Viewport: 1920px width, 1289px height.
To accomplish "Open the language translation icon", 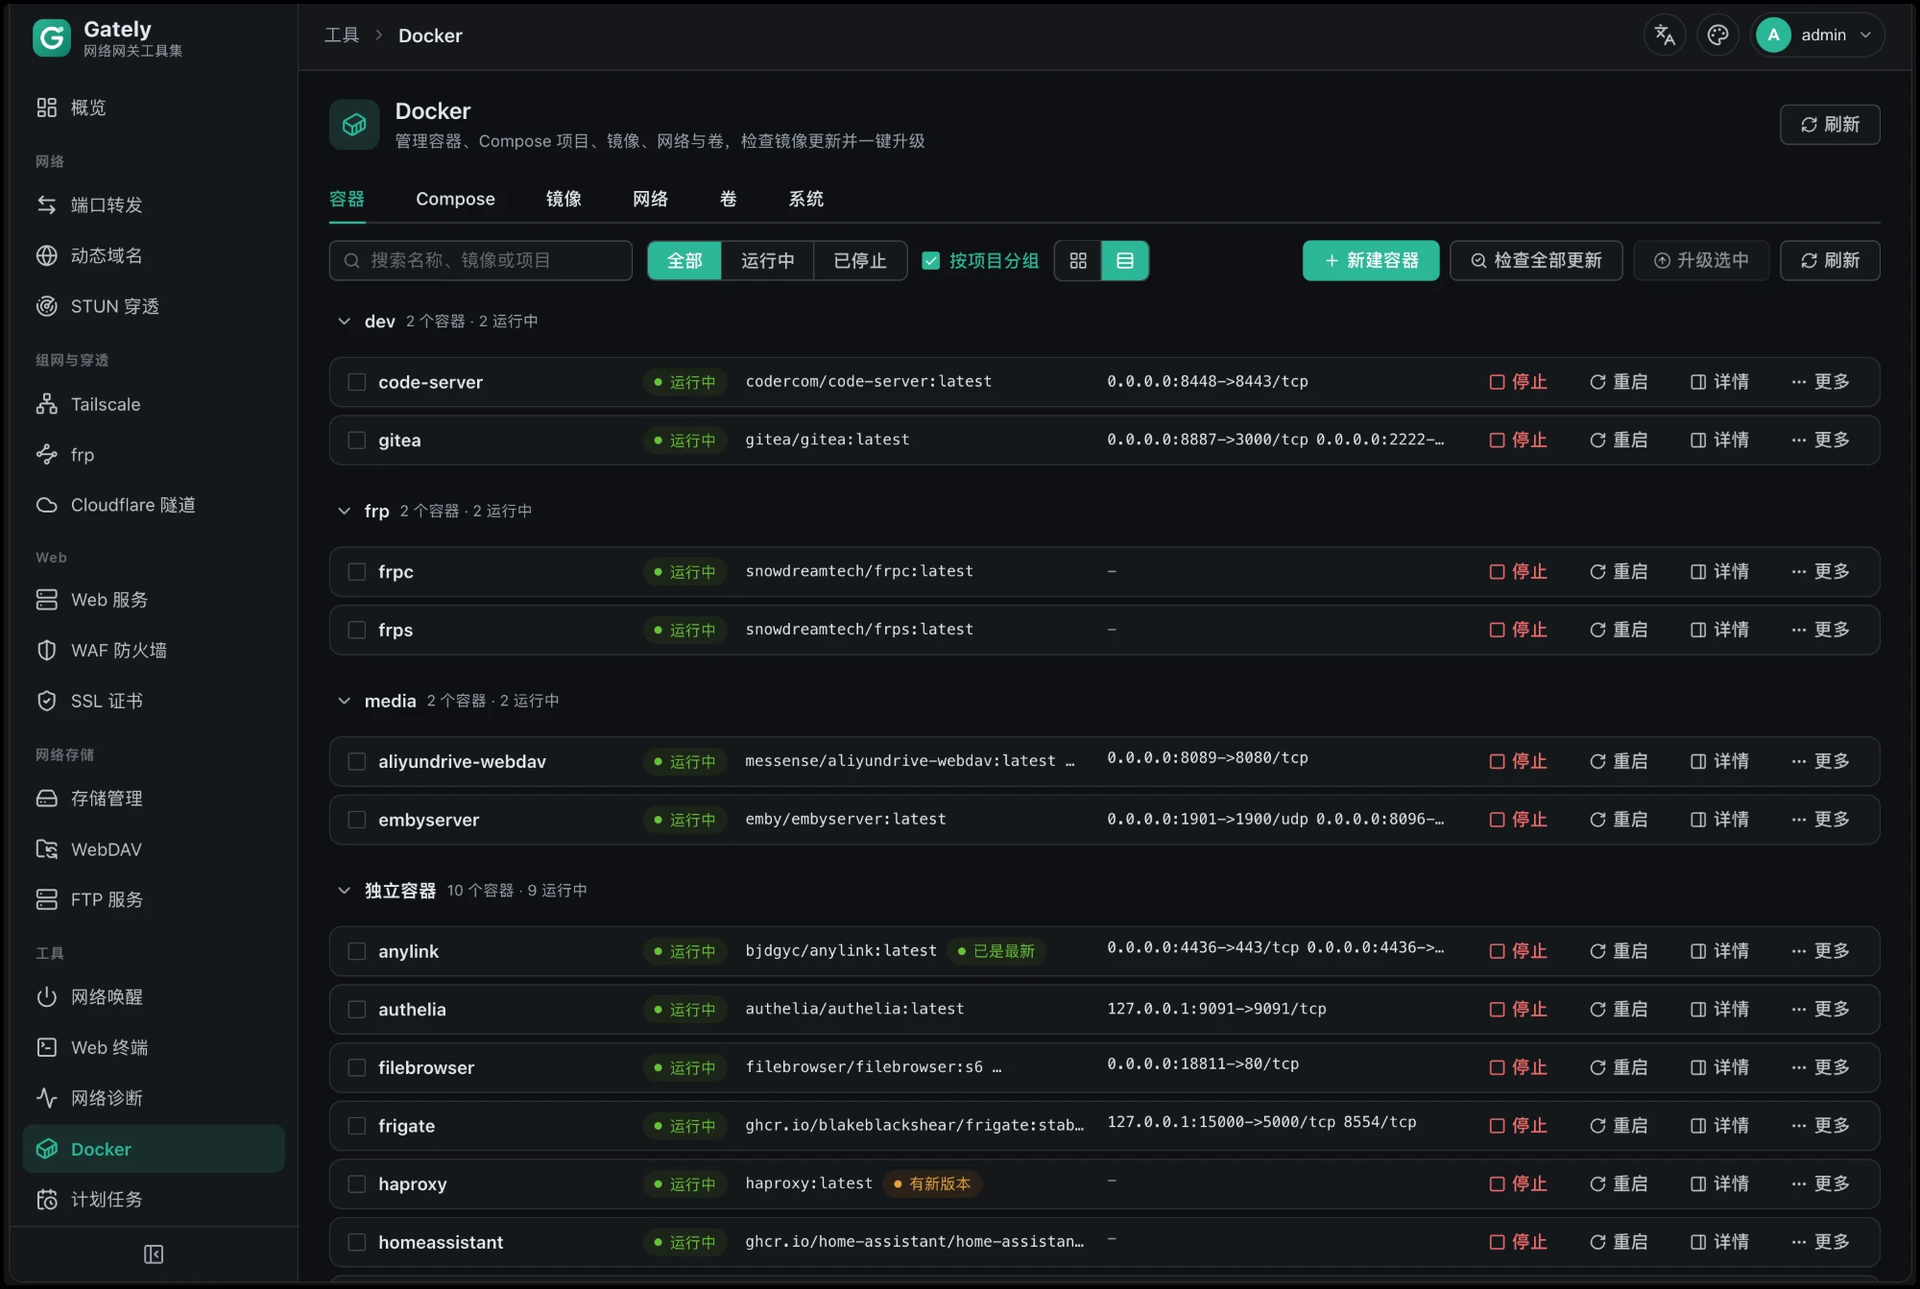I will point(1664,35).
